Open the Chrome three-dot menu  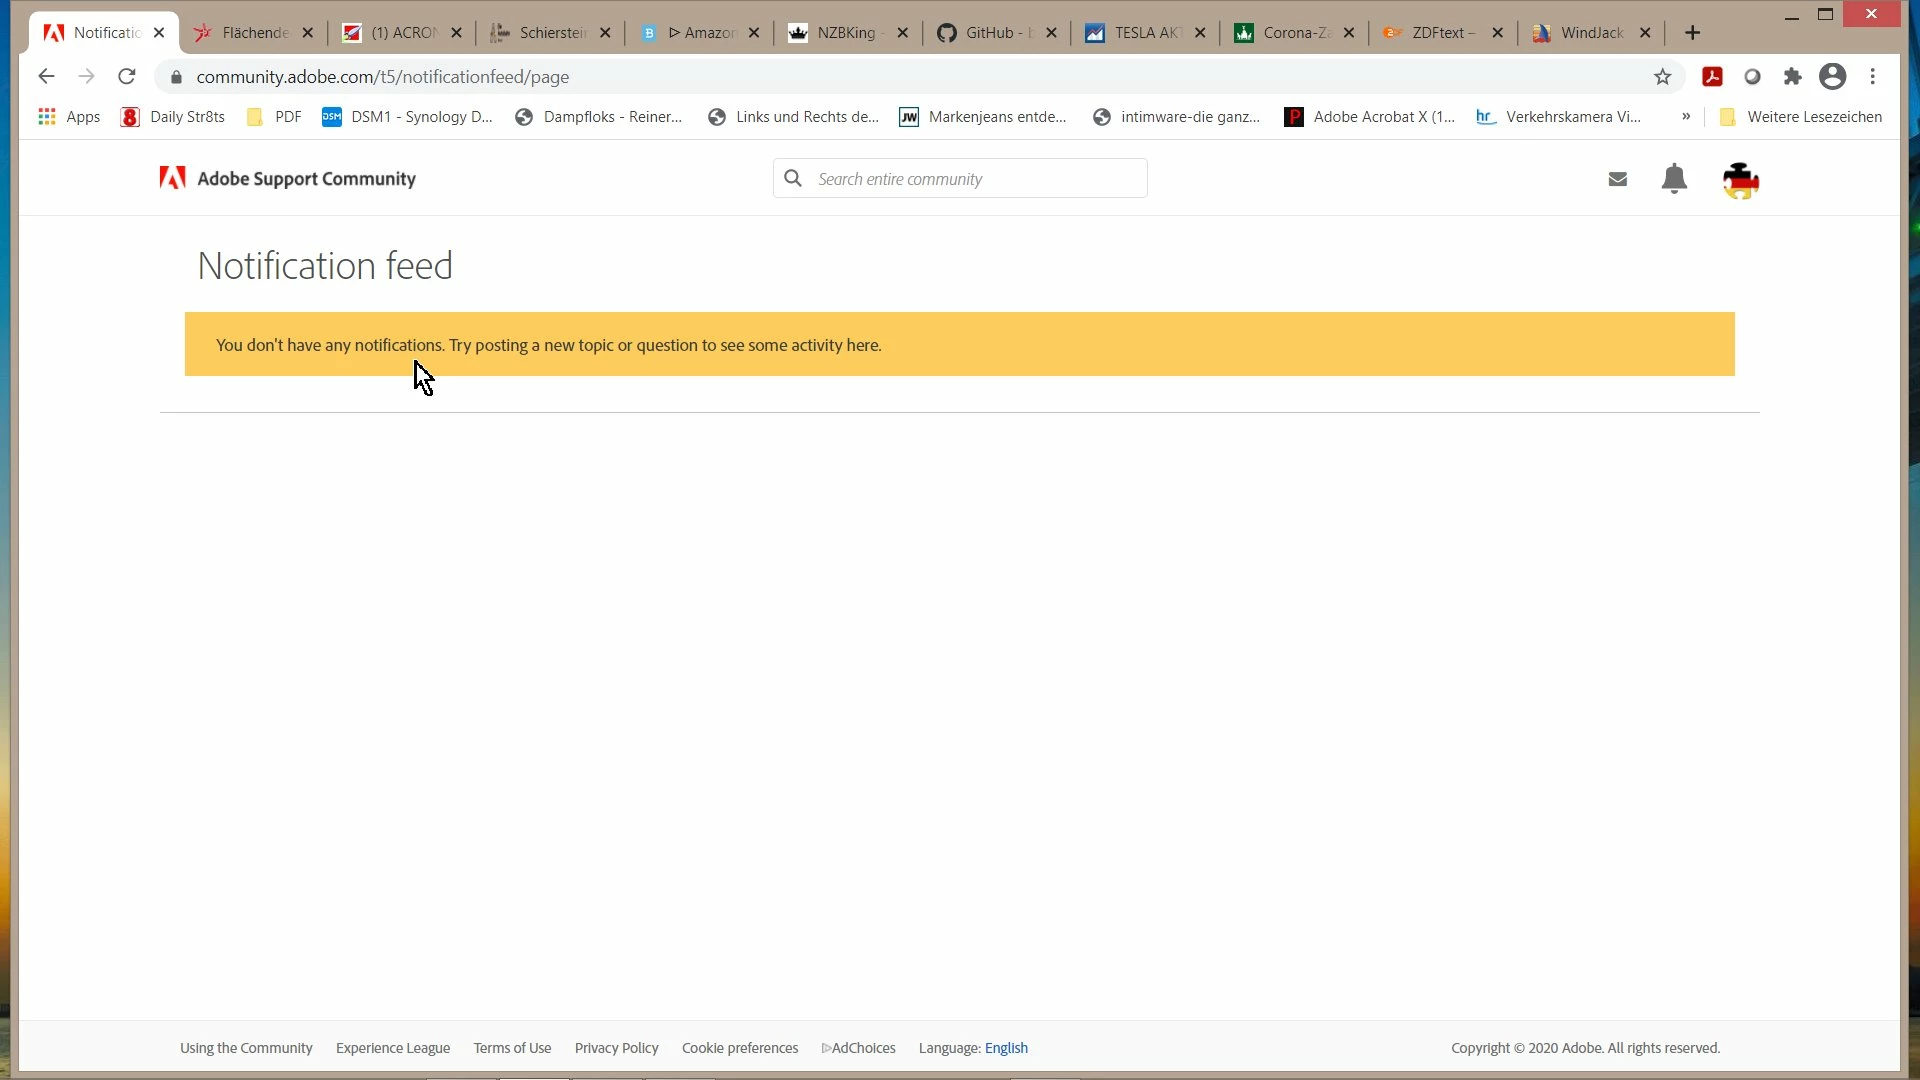(x=1873, y=77)
